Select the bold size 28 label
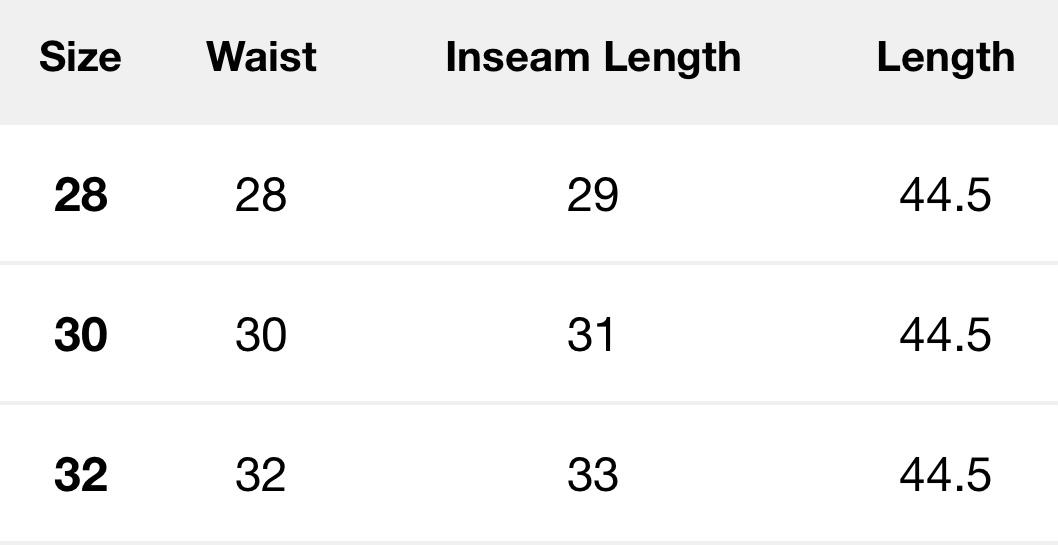 tap(80, 195)
